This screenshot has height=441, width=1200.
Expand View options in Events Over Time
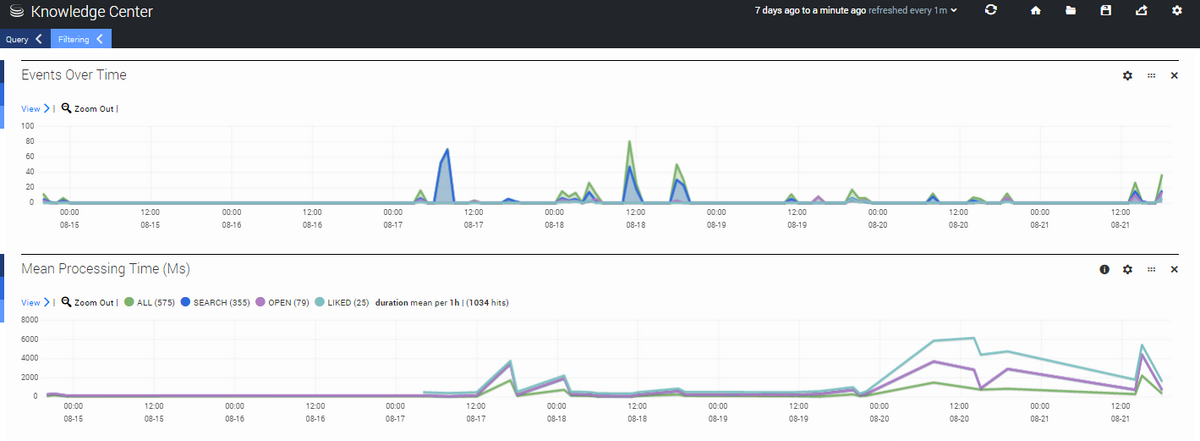coord(35,108)
